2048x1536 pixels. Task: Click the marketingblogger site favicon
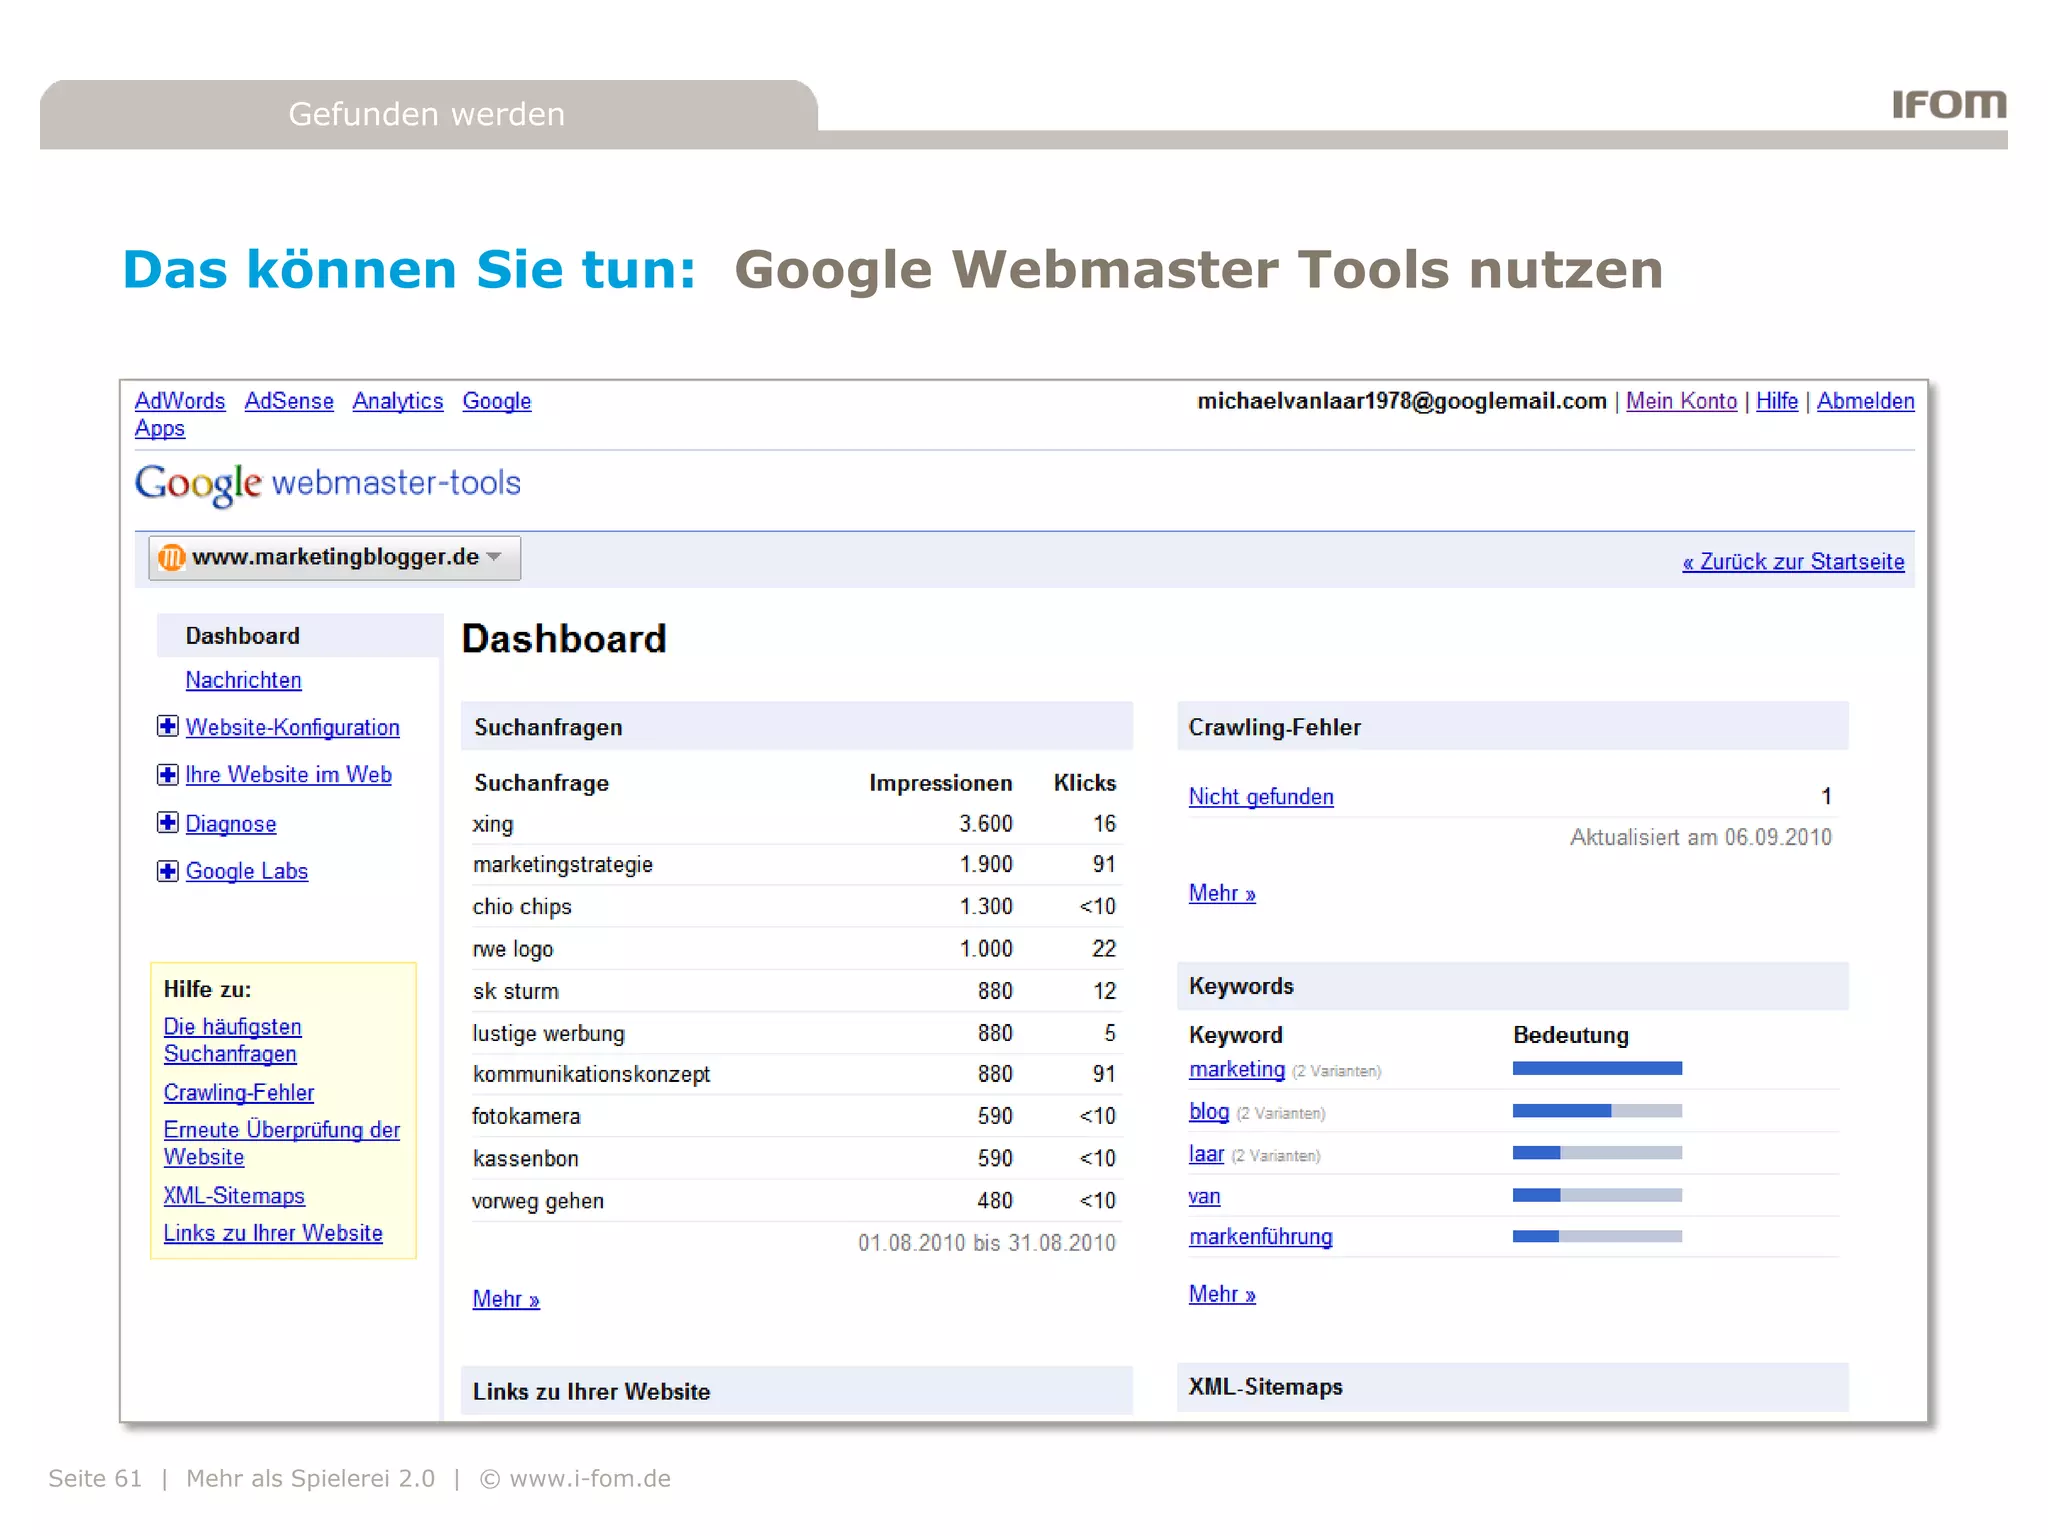click(x=172, y=557)
